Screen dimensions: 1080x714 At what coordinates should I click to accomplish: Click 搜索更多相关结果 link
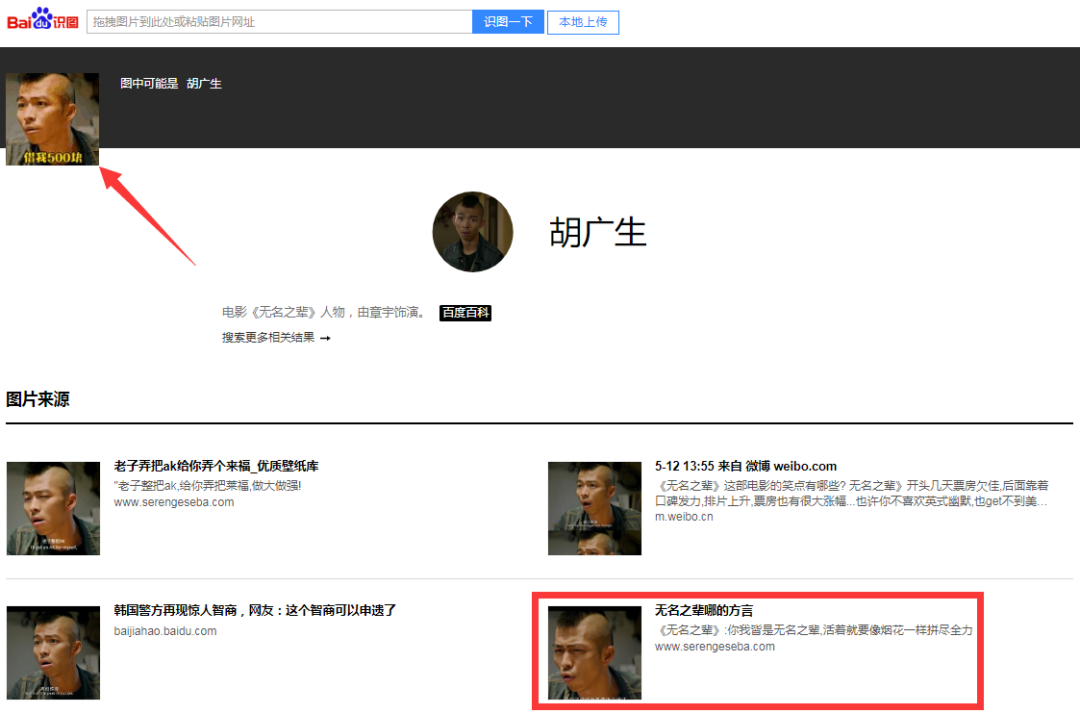click(268, 338)
